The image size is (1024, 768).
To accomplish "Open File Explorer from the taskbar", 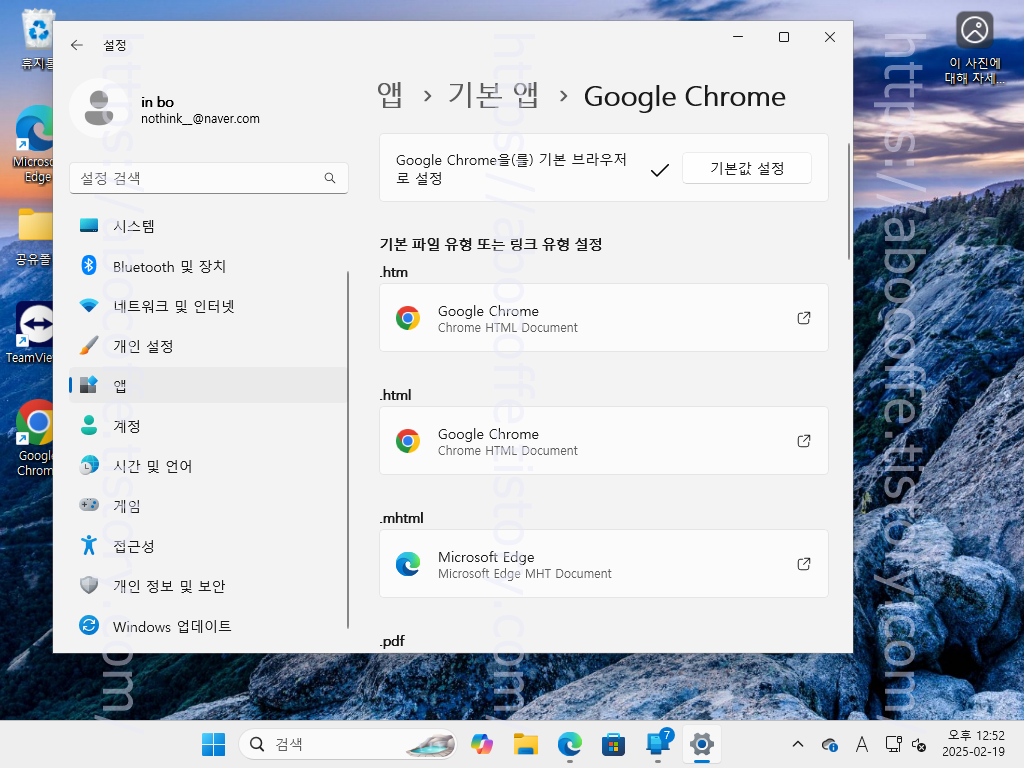I will click(x=526, y=744).
